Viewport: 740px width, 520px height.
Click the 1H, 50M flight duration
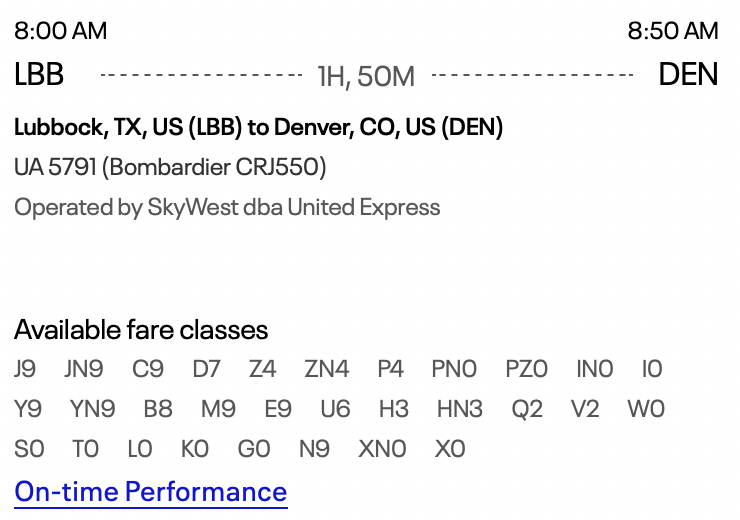366,76
